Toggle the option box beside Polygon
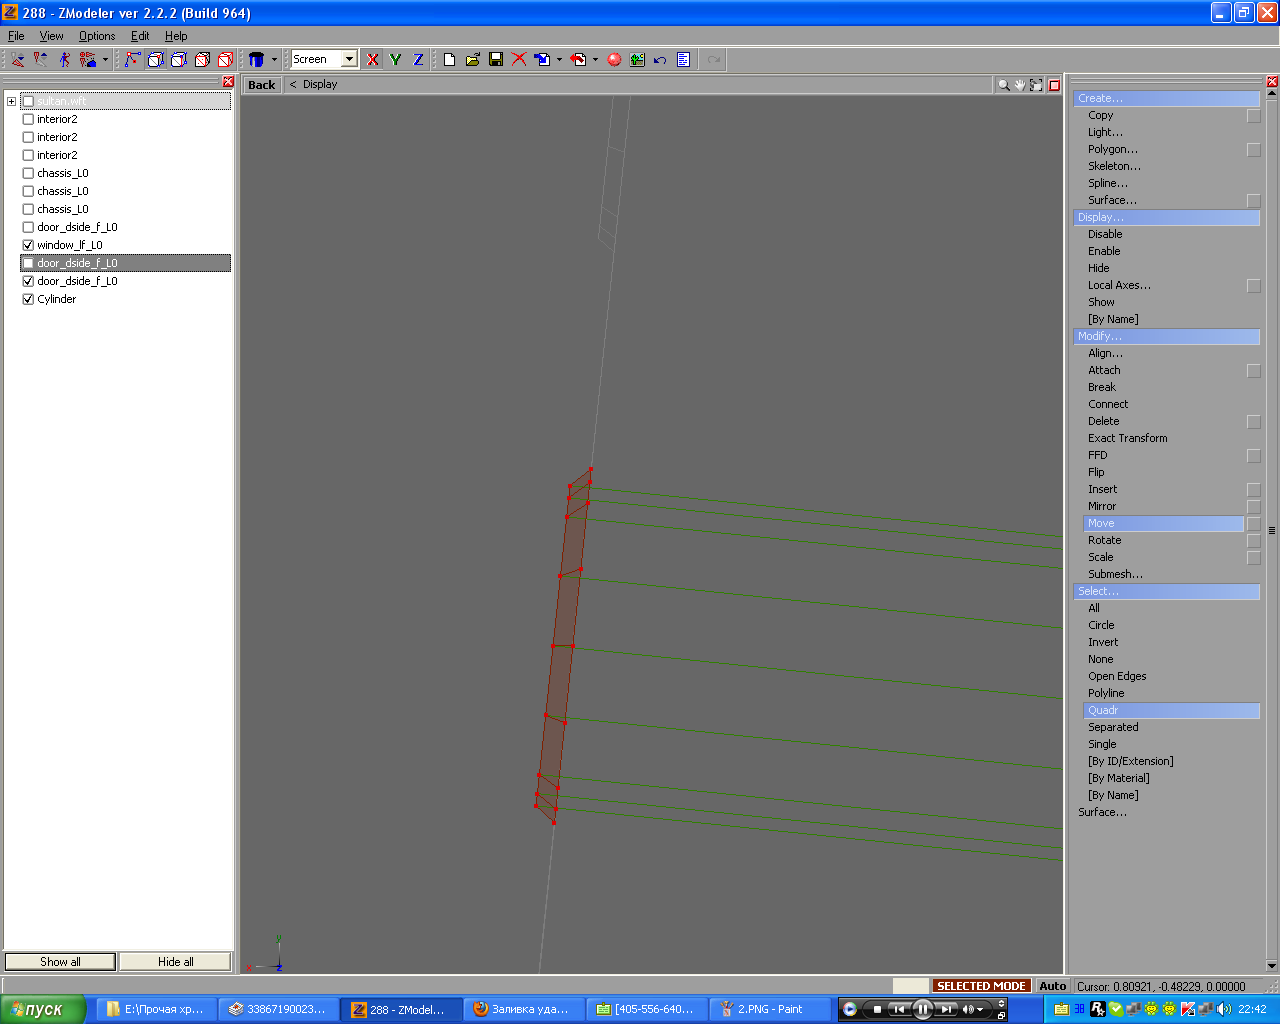This screenshot has height=1024, width=1280. tap(1253, 150)
